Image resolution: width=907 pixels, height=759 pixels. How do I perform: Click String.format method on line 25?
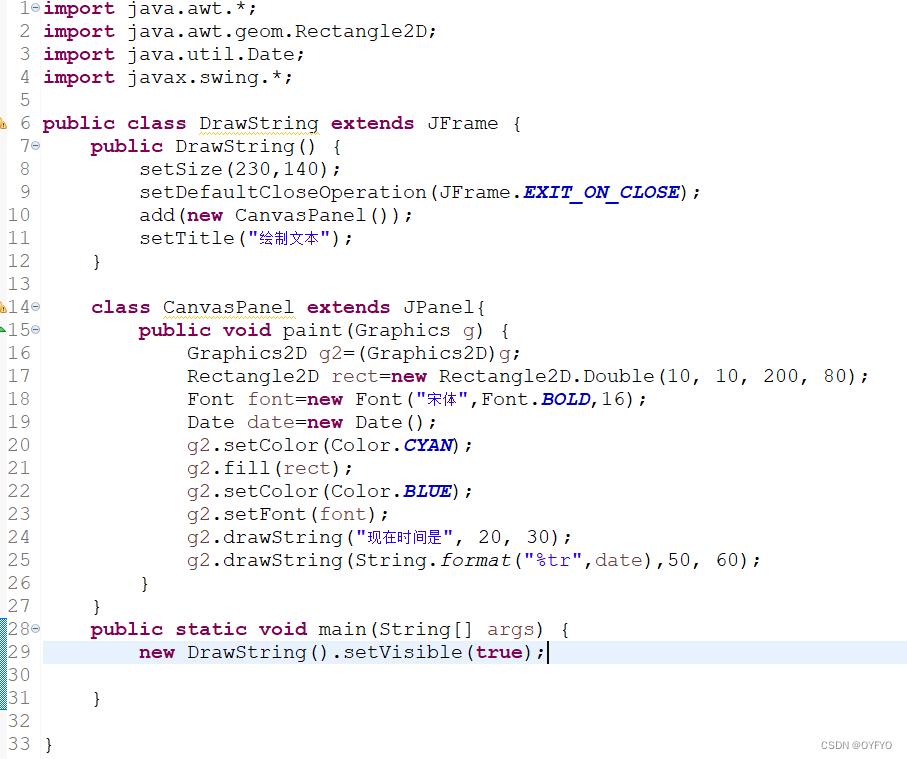[433, 560]
